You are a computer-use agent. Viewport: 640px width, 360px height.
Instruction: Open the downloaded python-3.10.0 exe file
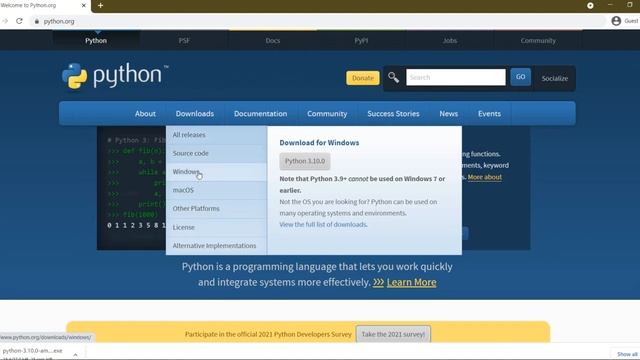(33, 351)
